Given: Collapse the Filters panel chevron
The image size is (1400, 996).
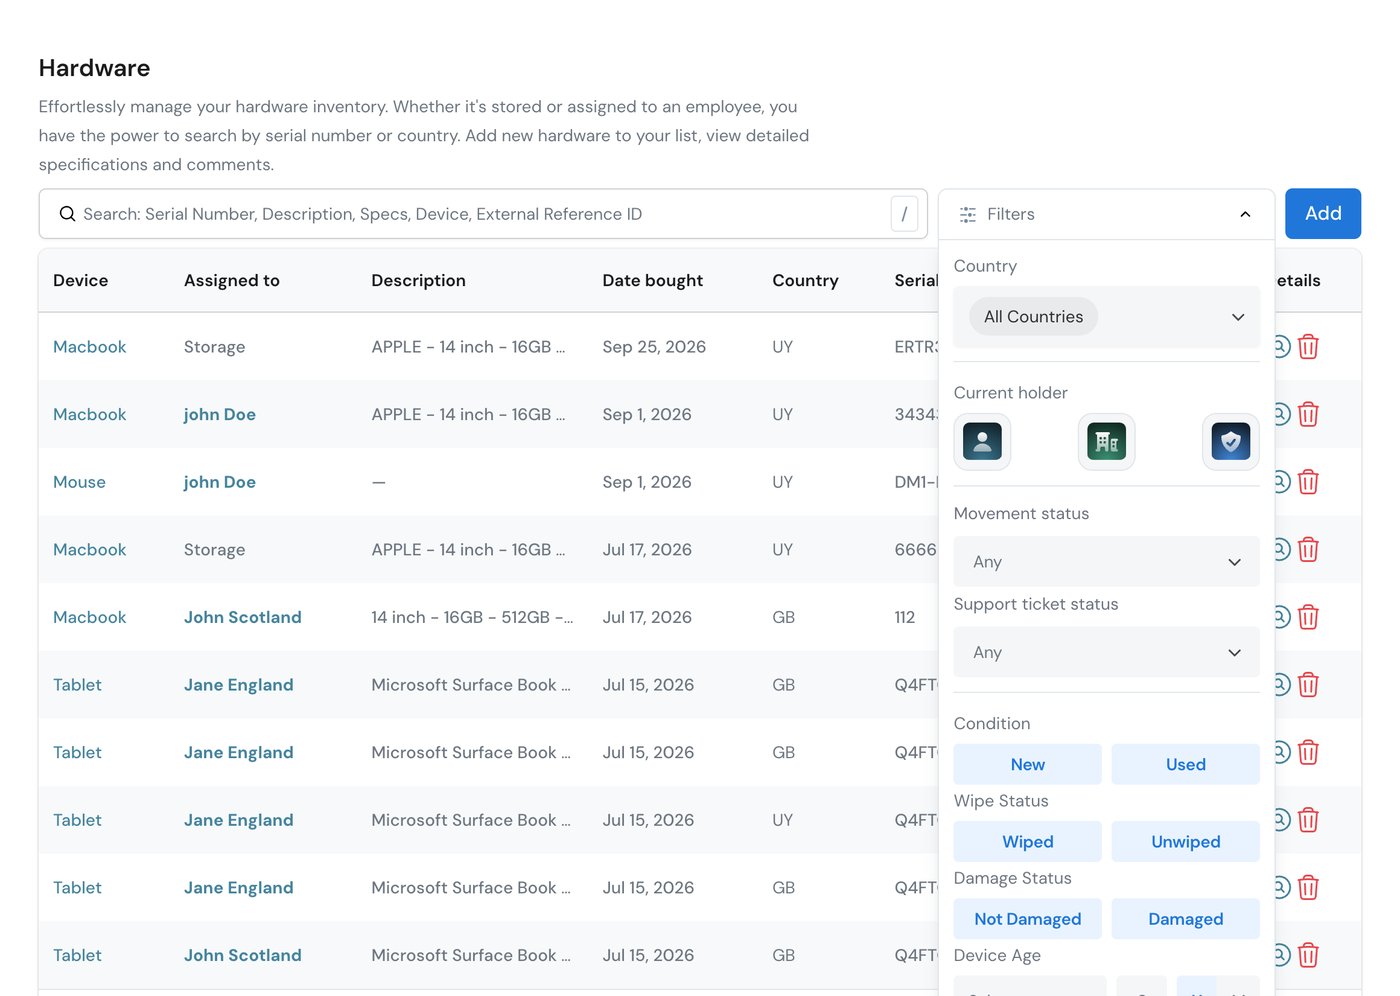Looking at the screenshot, I should pos(1245,214).
